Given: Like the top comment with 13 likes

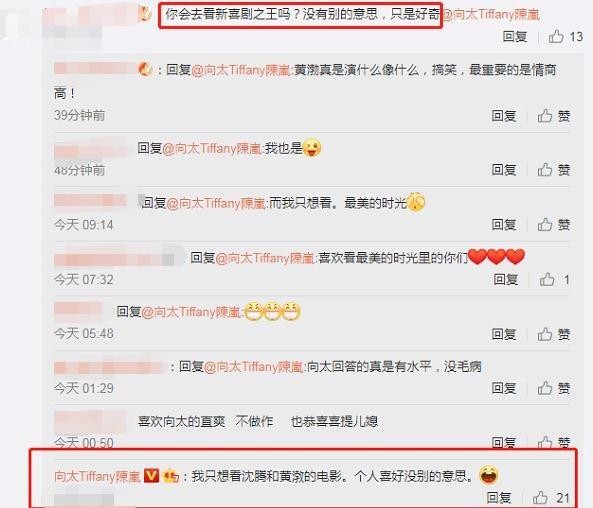Looking at the screenshot, I should point(565,37).
